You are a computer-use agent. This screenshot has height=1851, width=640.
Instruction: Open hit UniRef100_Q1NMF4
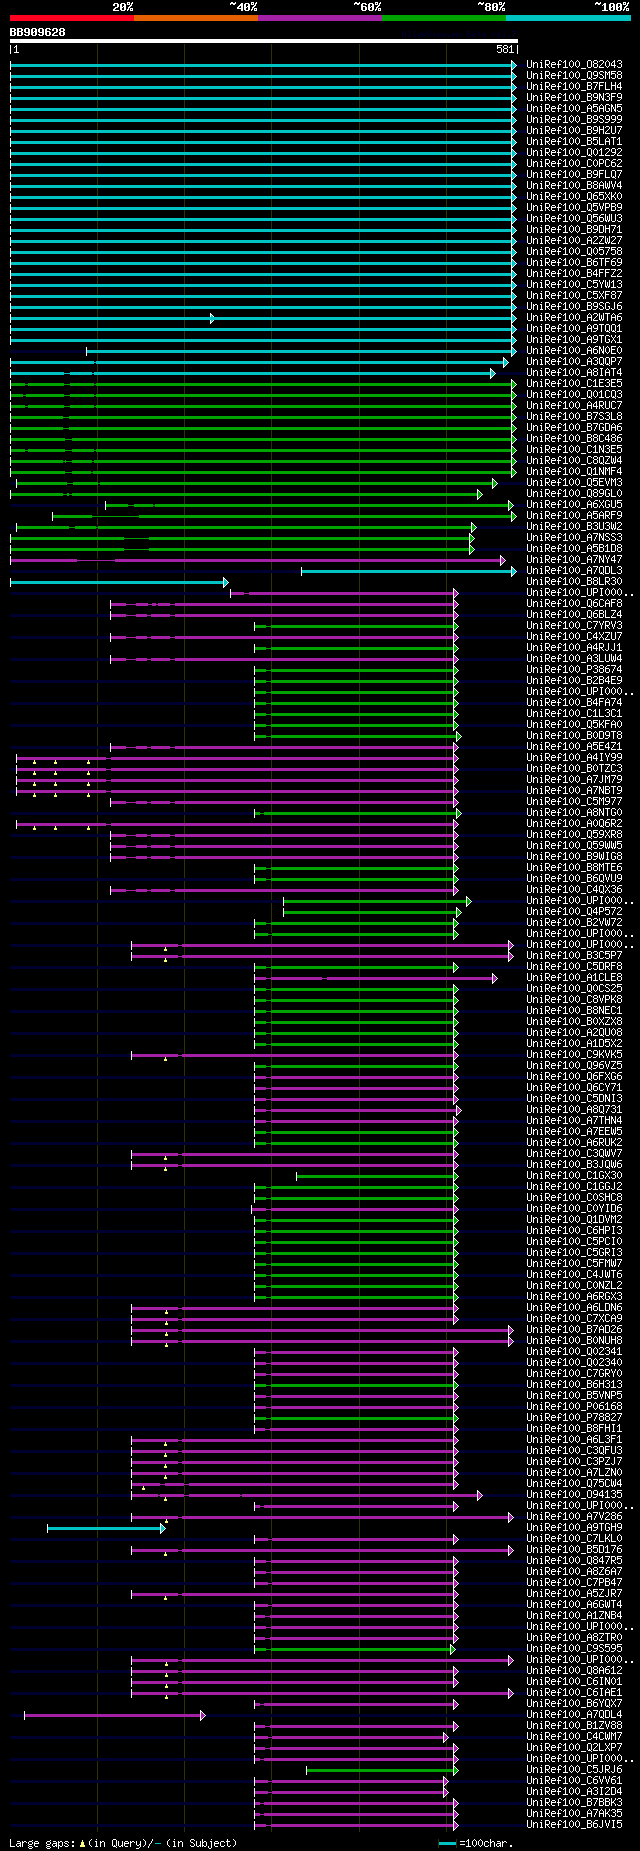pyautogui.click(x=574, y=471)
